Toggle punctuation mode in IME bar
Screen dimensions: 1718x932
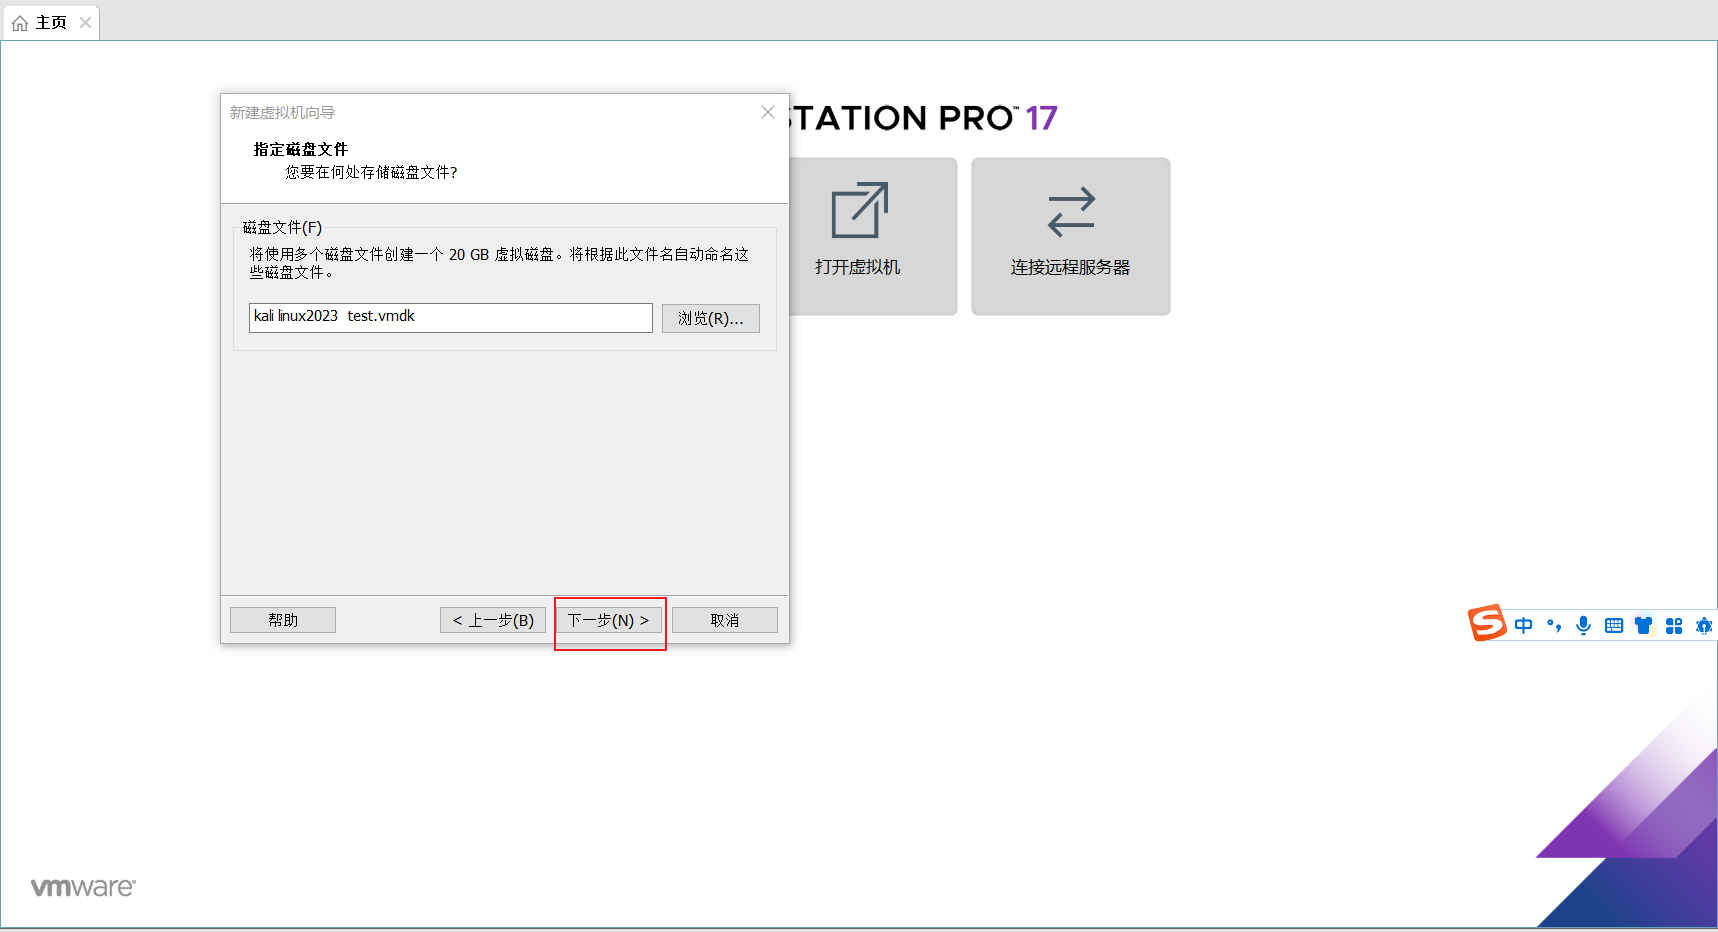(1554, 626)
